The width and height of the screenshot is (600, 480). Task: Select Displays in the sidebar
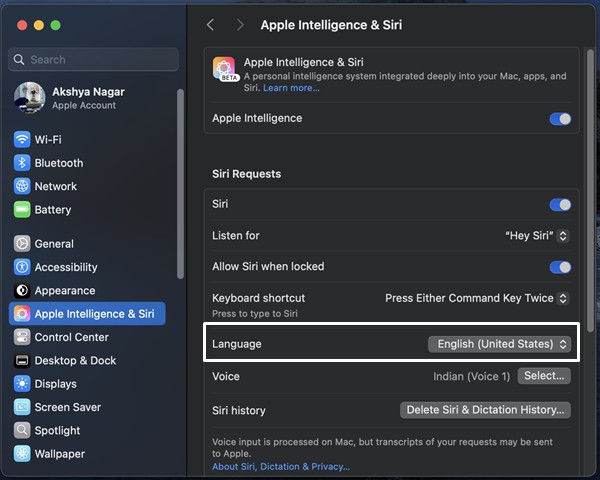point(87,384)
